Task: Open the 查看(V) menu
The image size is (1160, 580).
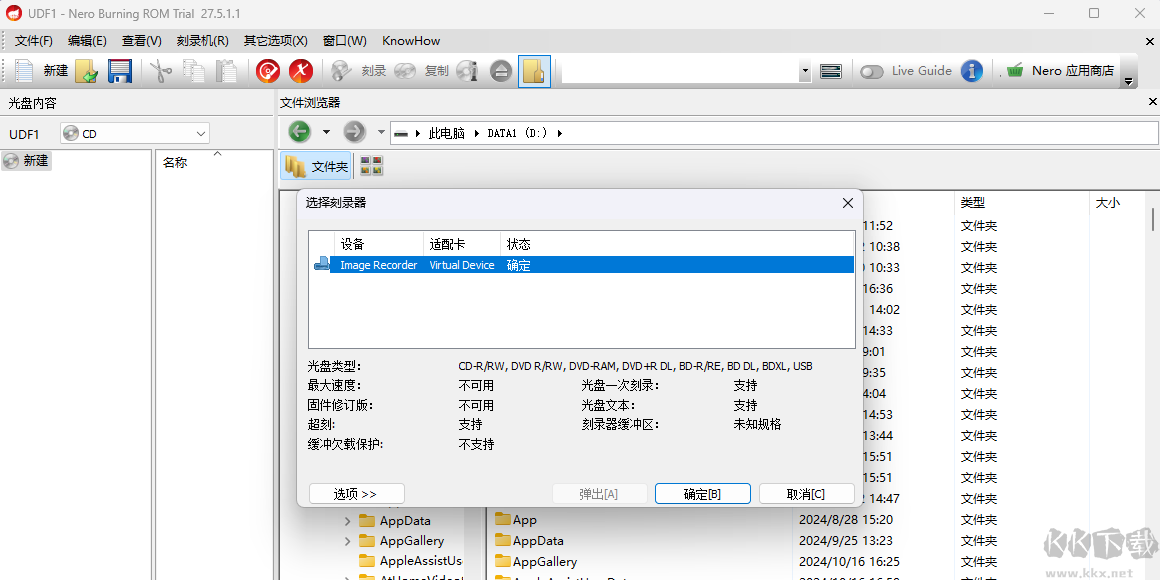Action: (142, 41)
